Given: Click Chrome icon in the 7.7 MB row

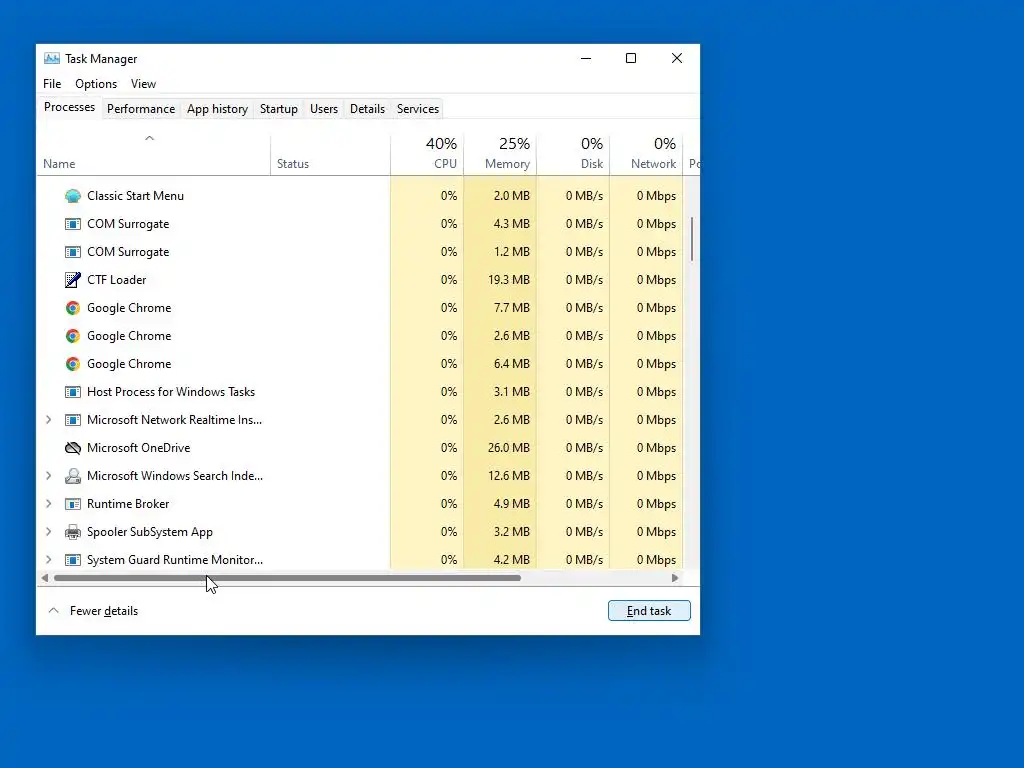Looking at the screenshot, I should coord(72,308).
